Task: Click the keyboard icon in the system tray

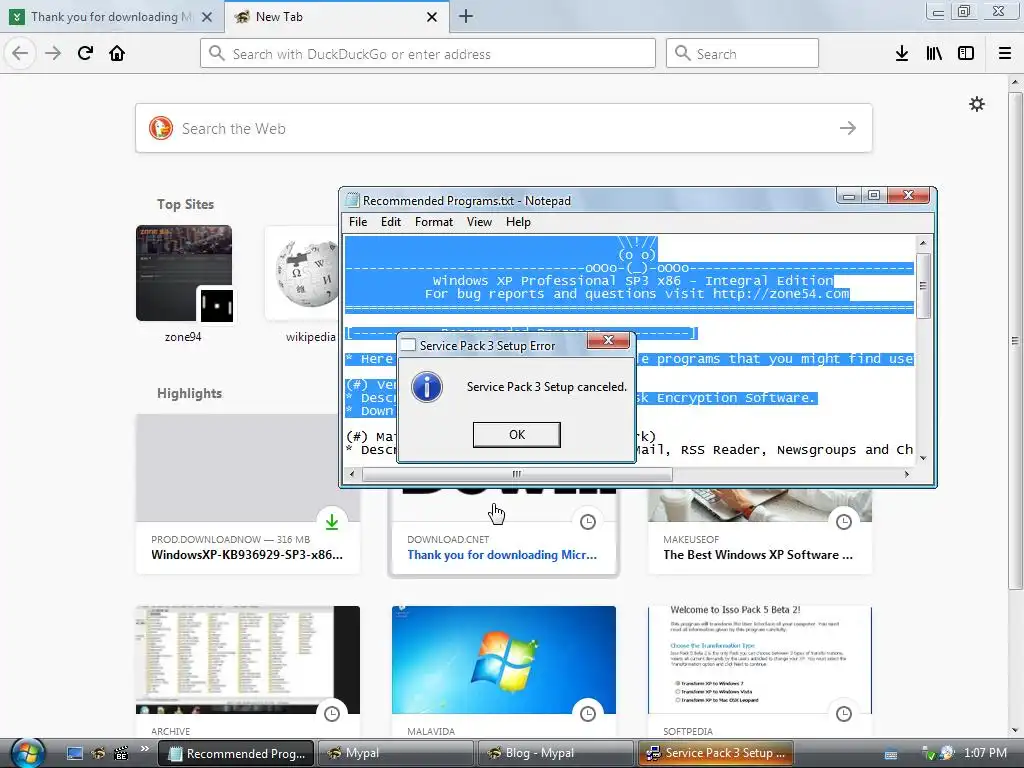Action: coord(890,754)
